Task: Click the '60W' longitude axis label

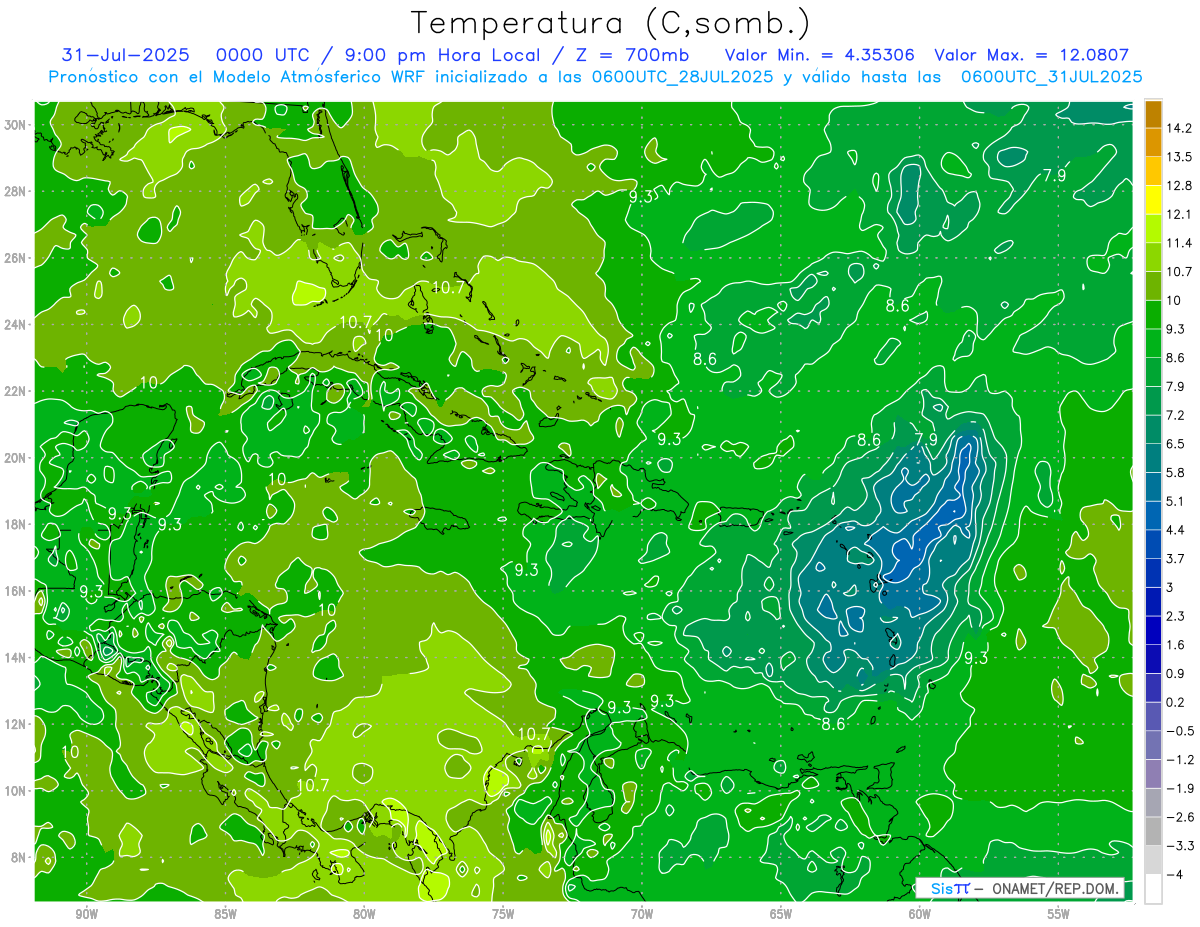Action: [920, 914]
